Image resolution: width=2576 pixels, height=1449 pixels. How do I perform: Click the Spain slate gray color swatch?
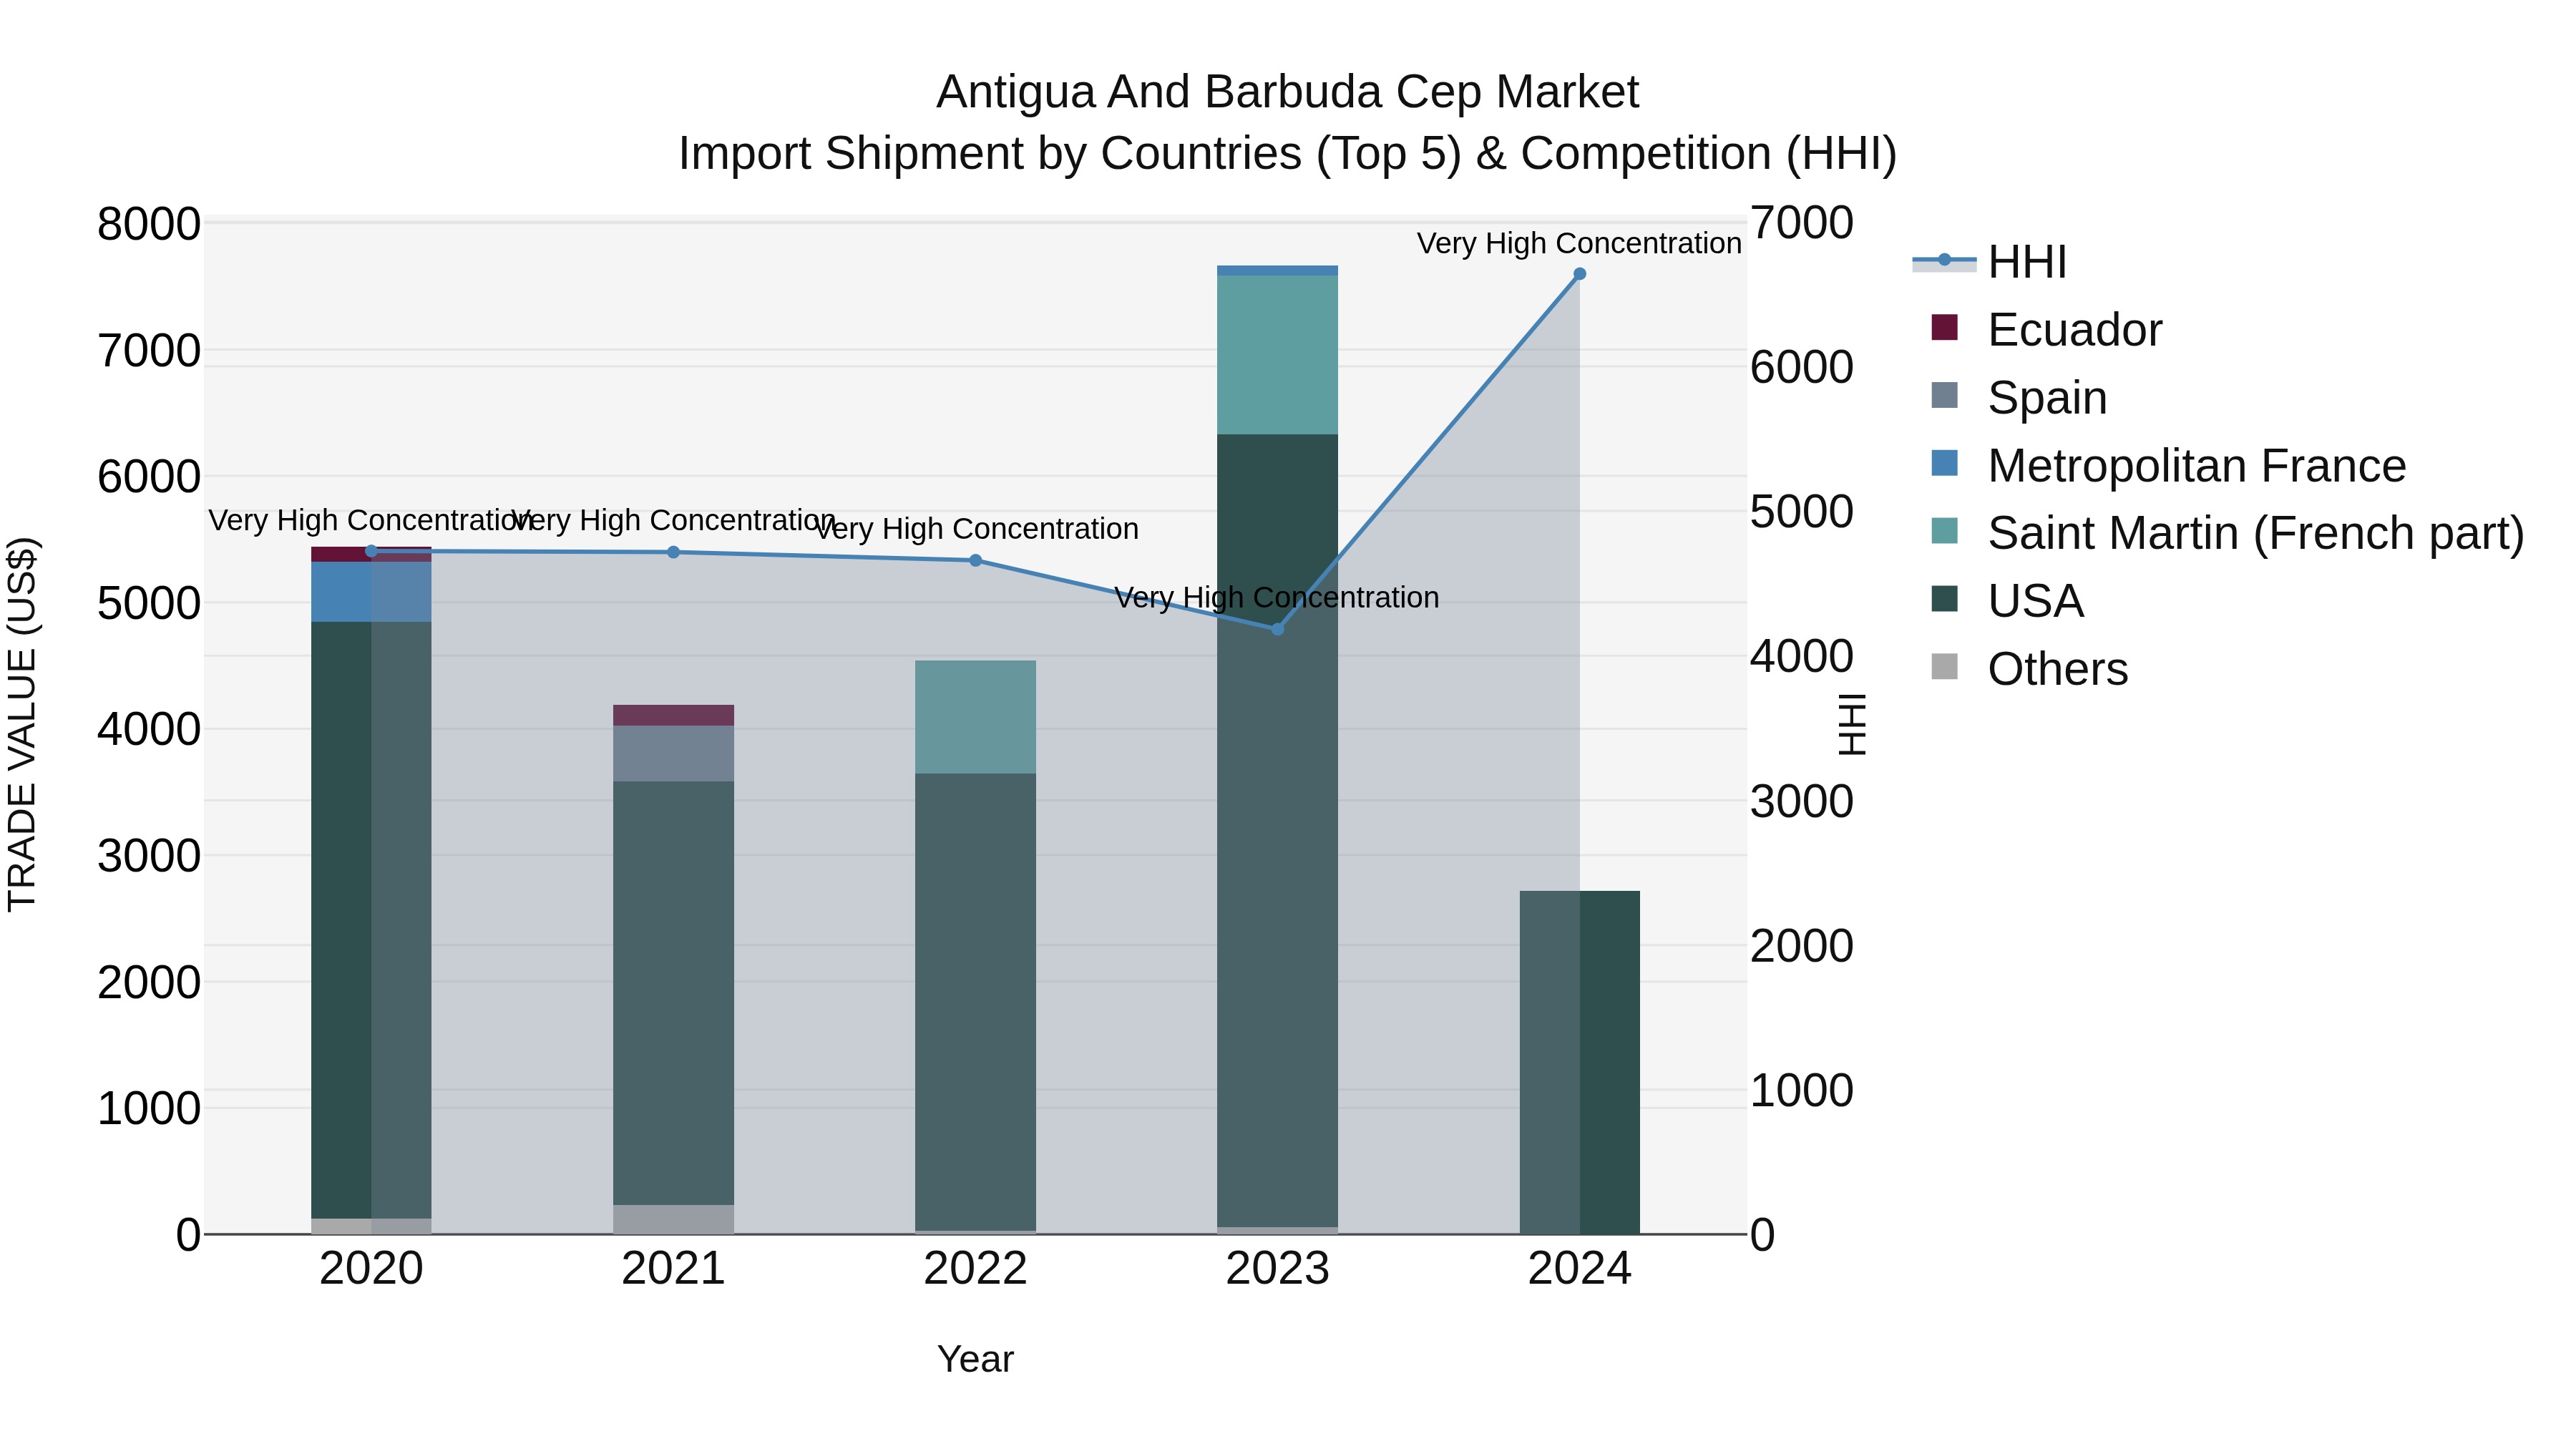(x=1944, y=395)
